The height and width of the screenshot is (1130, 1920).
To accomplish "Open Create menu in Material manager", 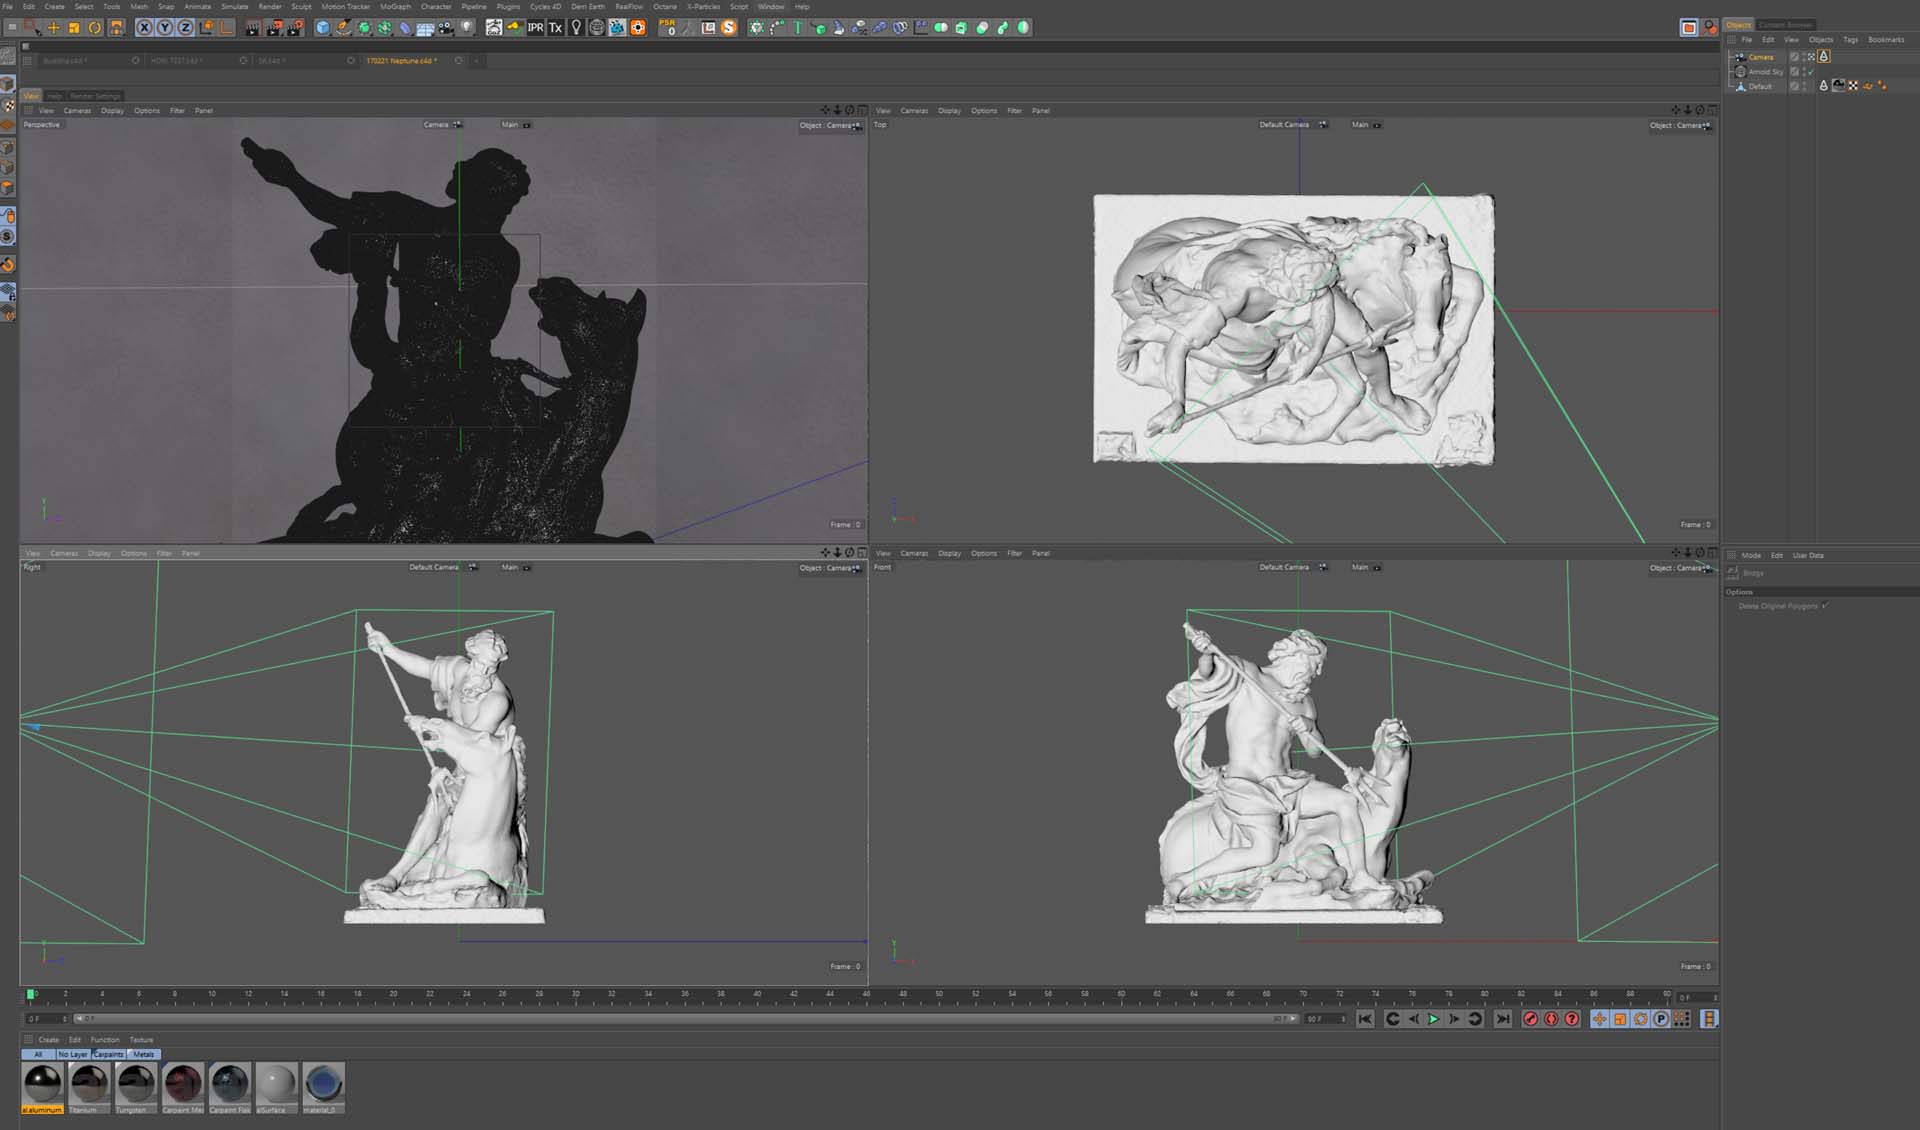I will pos(48,1040).
